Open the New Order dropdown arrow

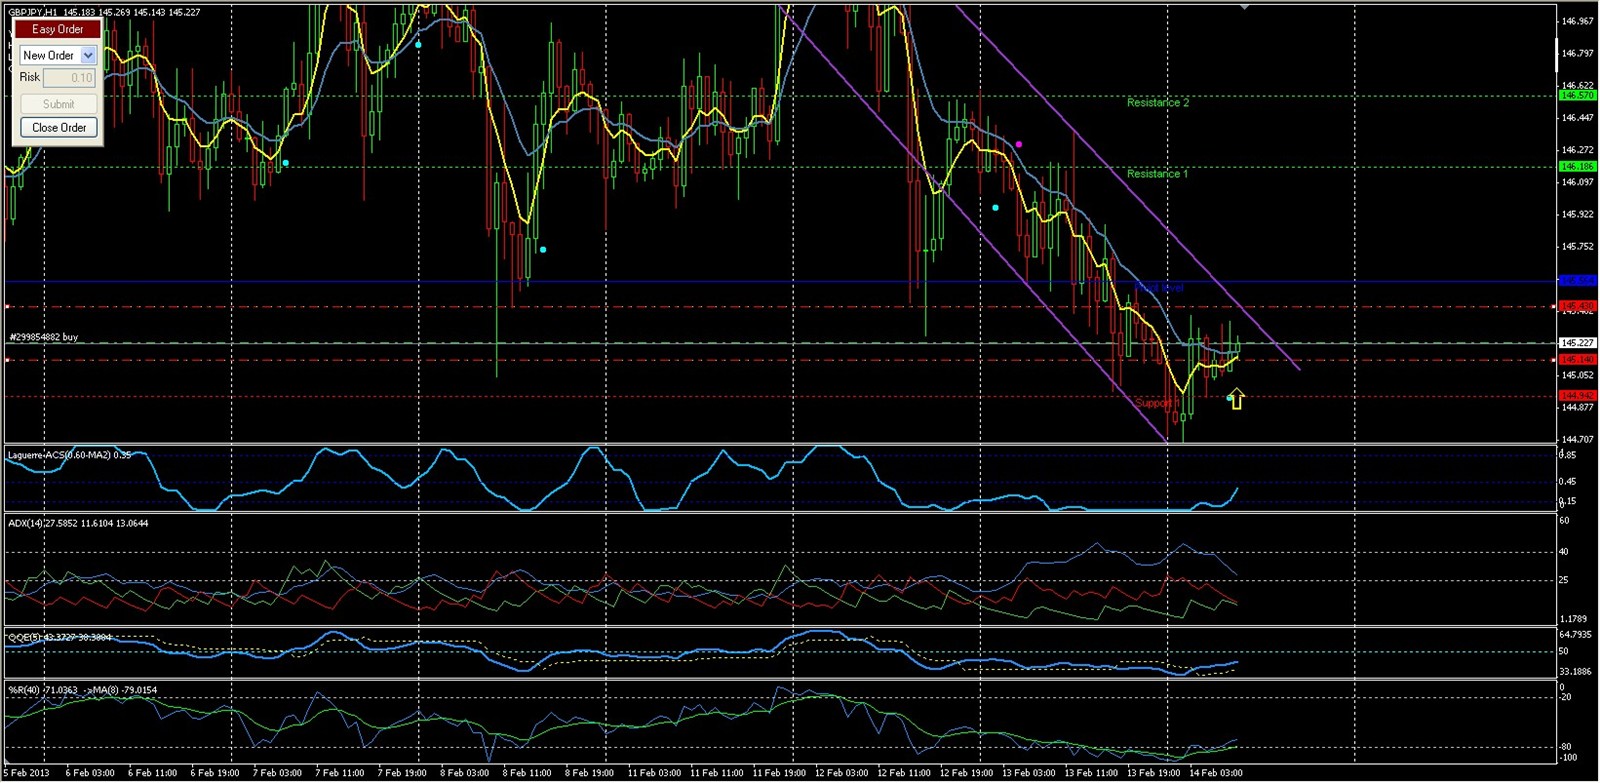(88, 55)
